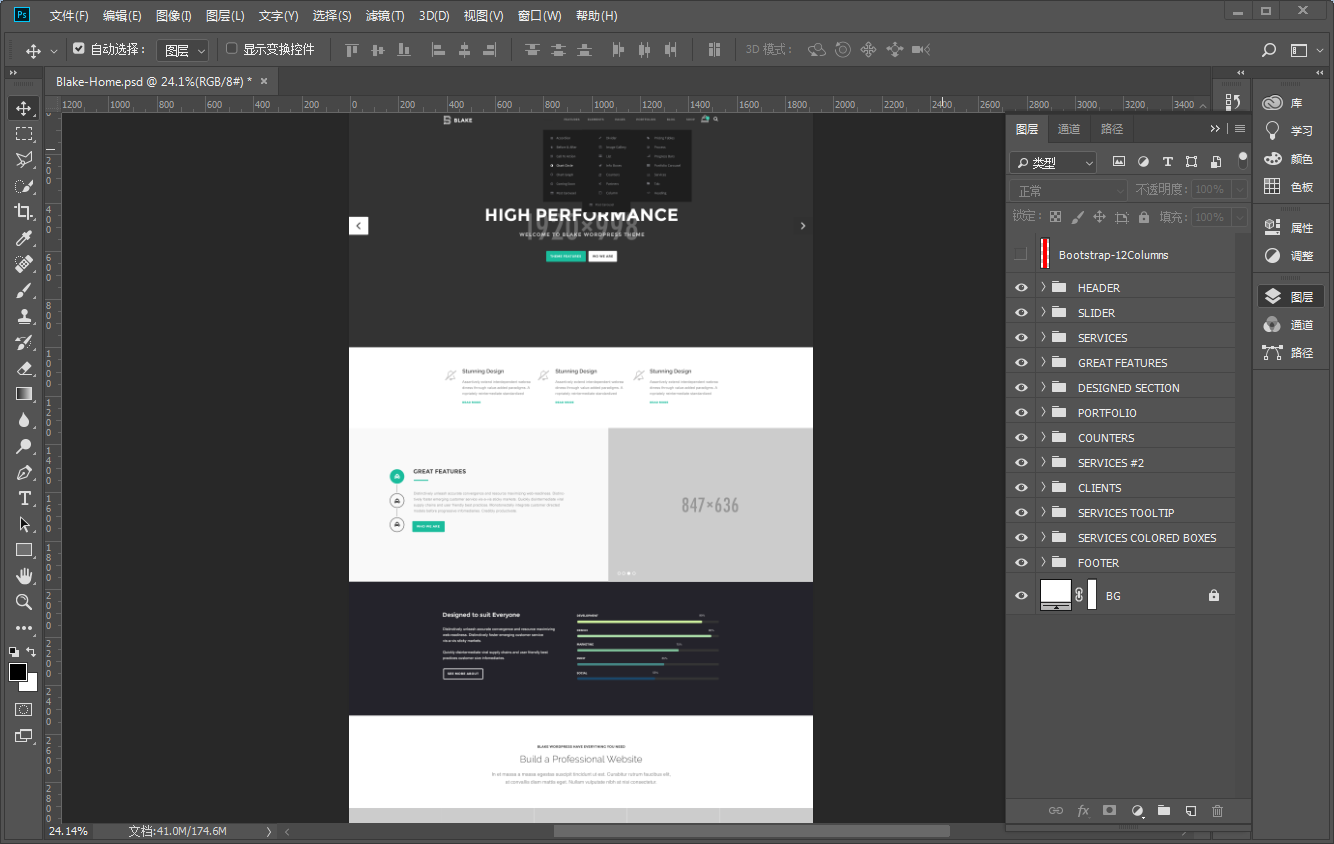Hide the FOOTER layer group
1334x844 pixels.
[1021, 562]
